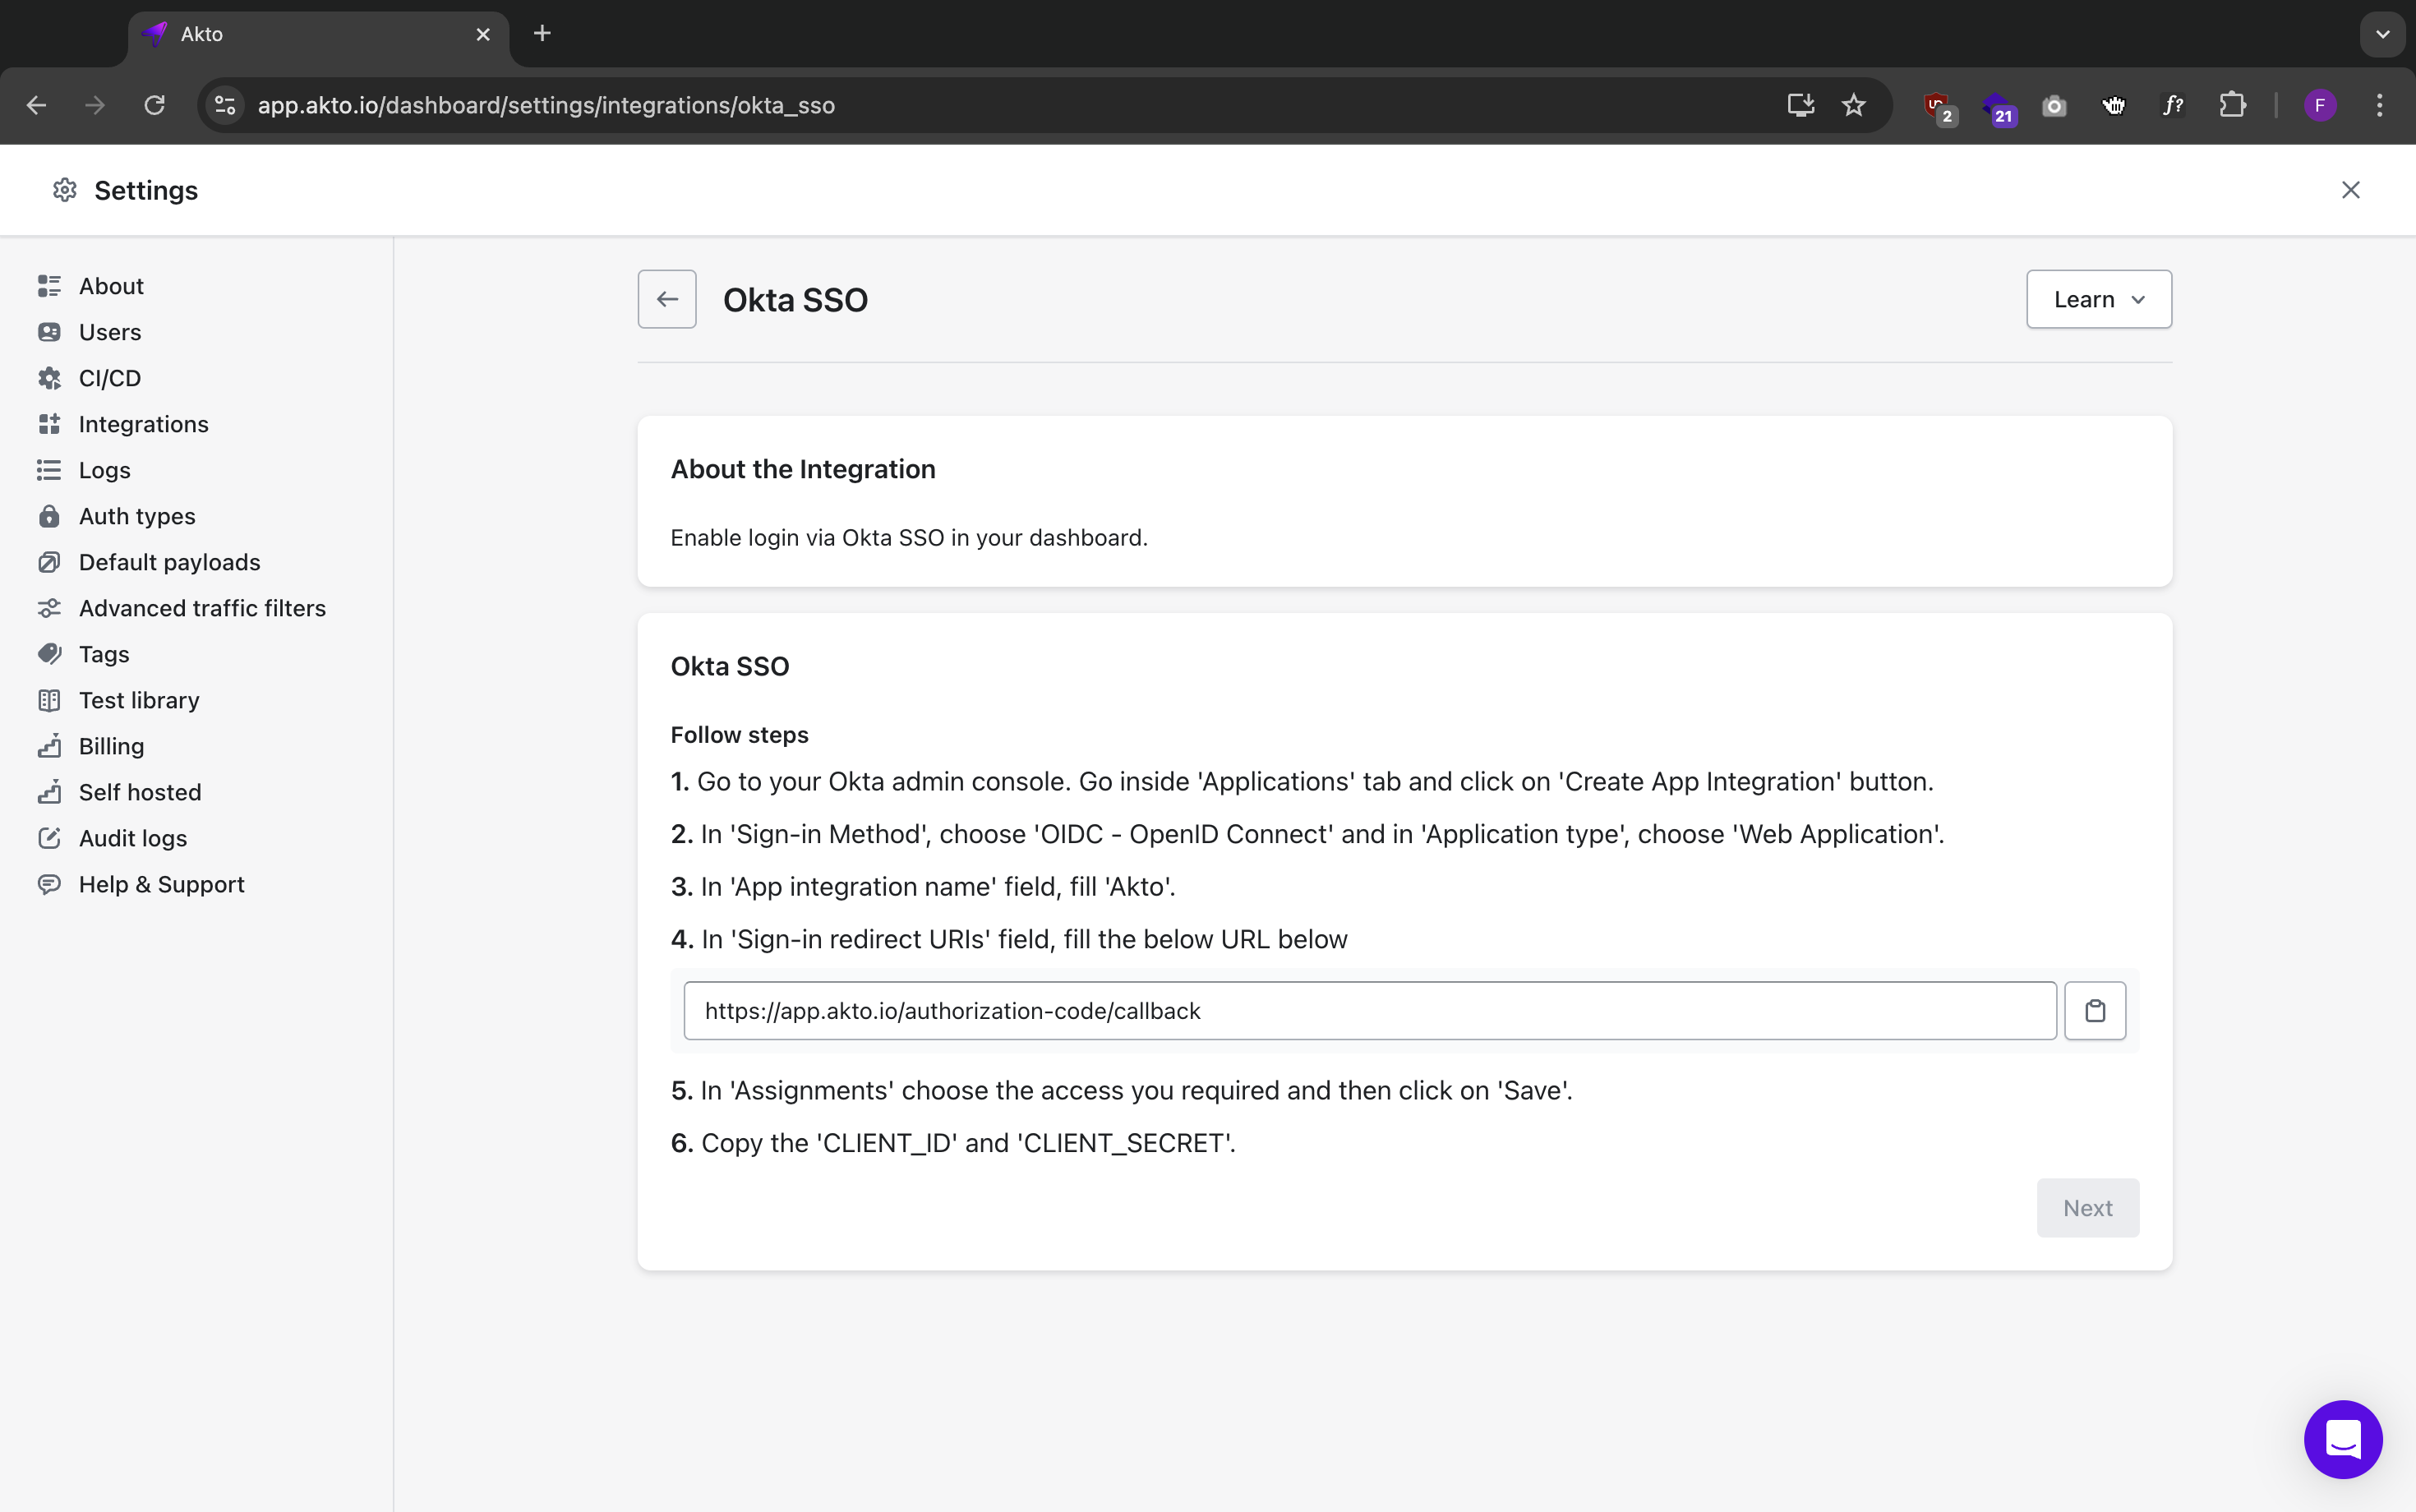Open site information icon in address bar
Screen dimensions: 2416x1512
(x=226, y=105)
